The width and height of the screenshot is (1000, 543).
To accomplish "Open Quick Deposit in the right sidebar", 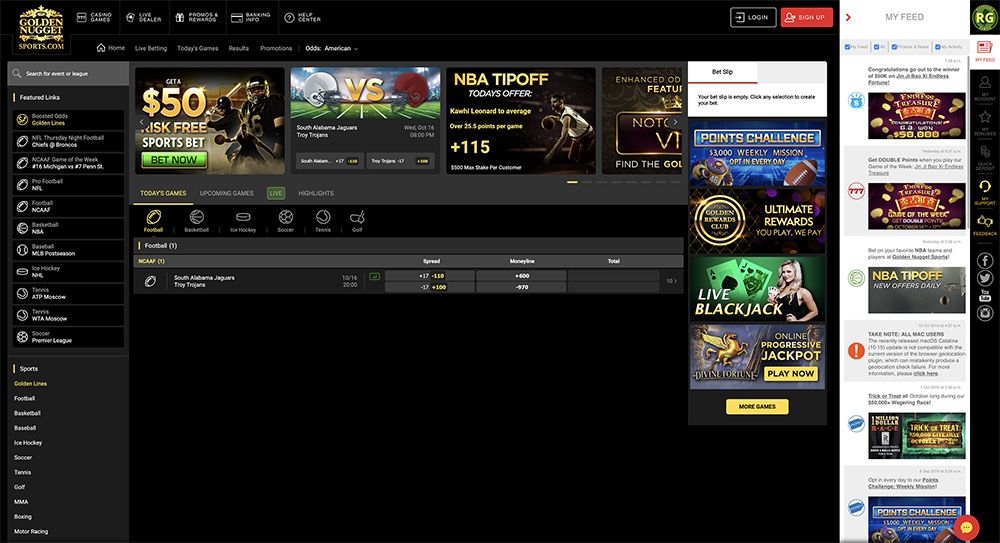I will tap(985, 158).
